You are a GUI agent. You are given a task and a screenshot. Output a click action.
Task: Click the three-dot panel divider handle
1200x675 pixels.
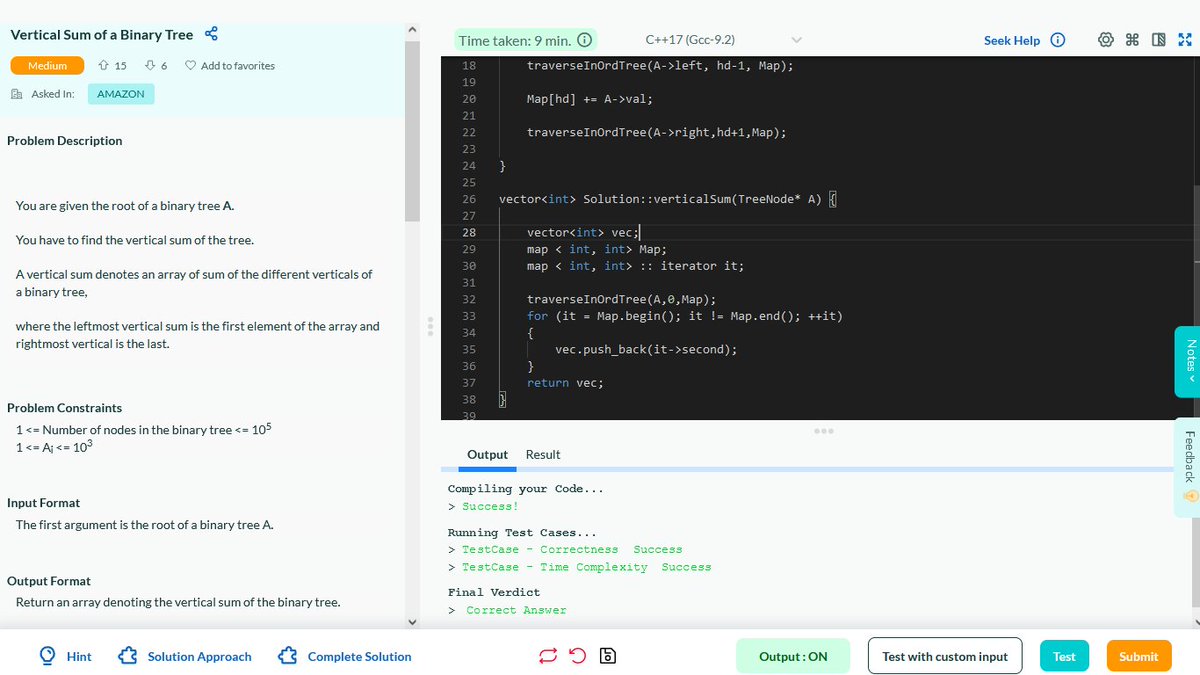(x=824, y=431)
